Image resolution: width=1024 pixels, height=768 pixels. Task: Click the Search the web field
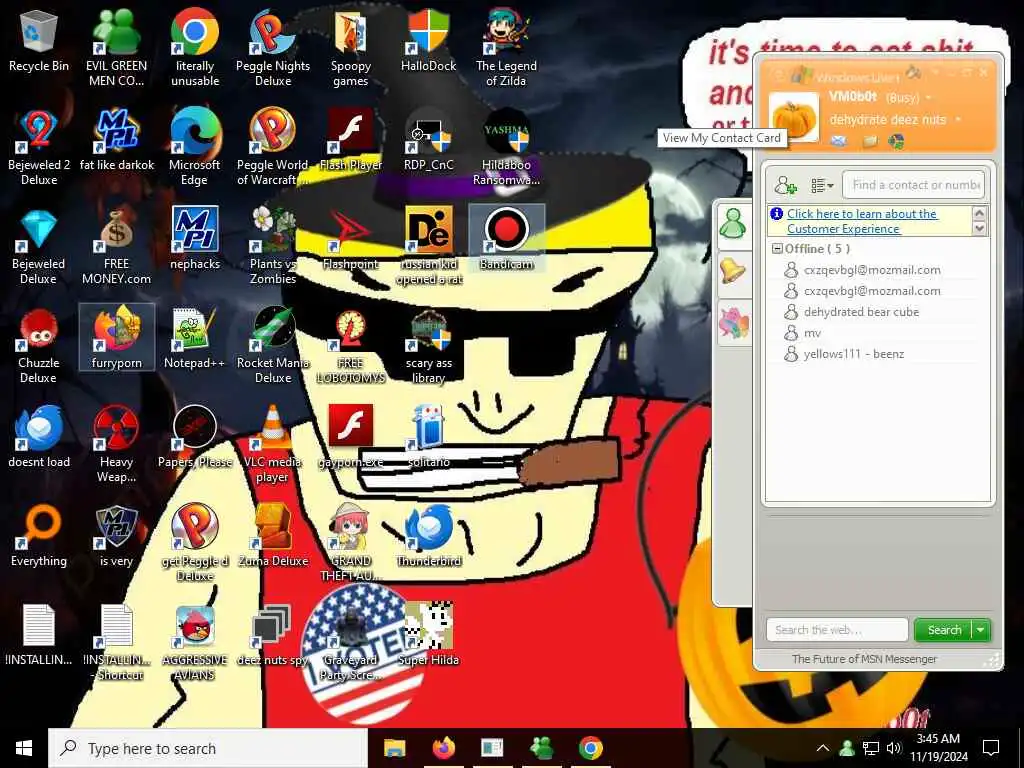coord(837,630)
